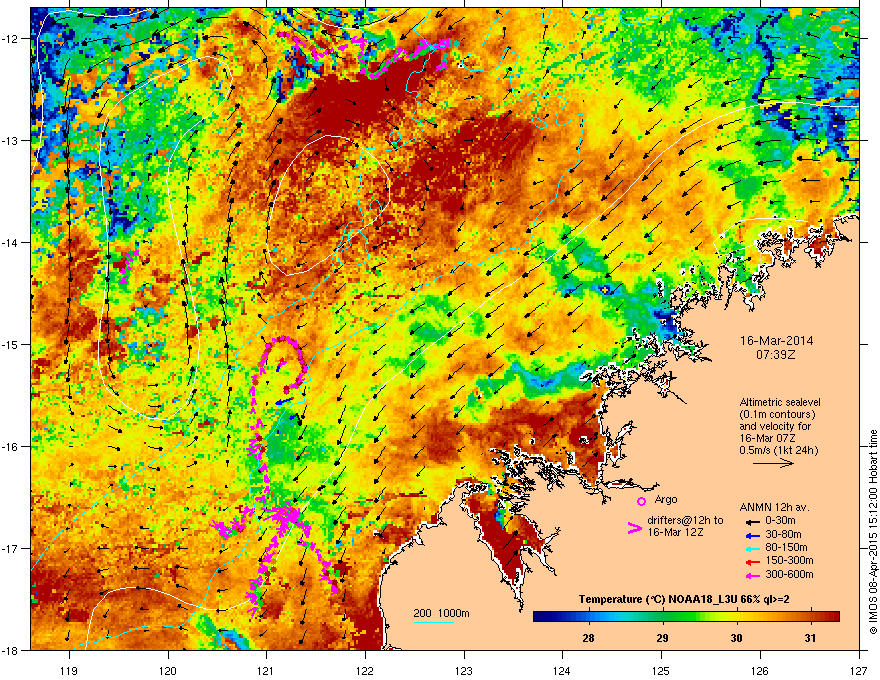880x680 pixels.
Task: Click the 30-80m depth label
Action: point(783,534)
